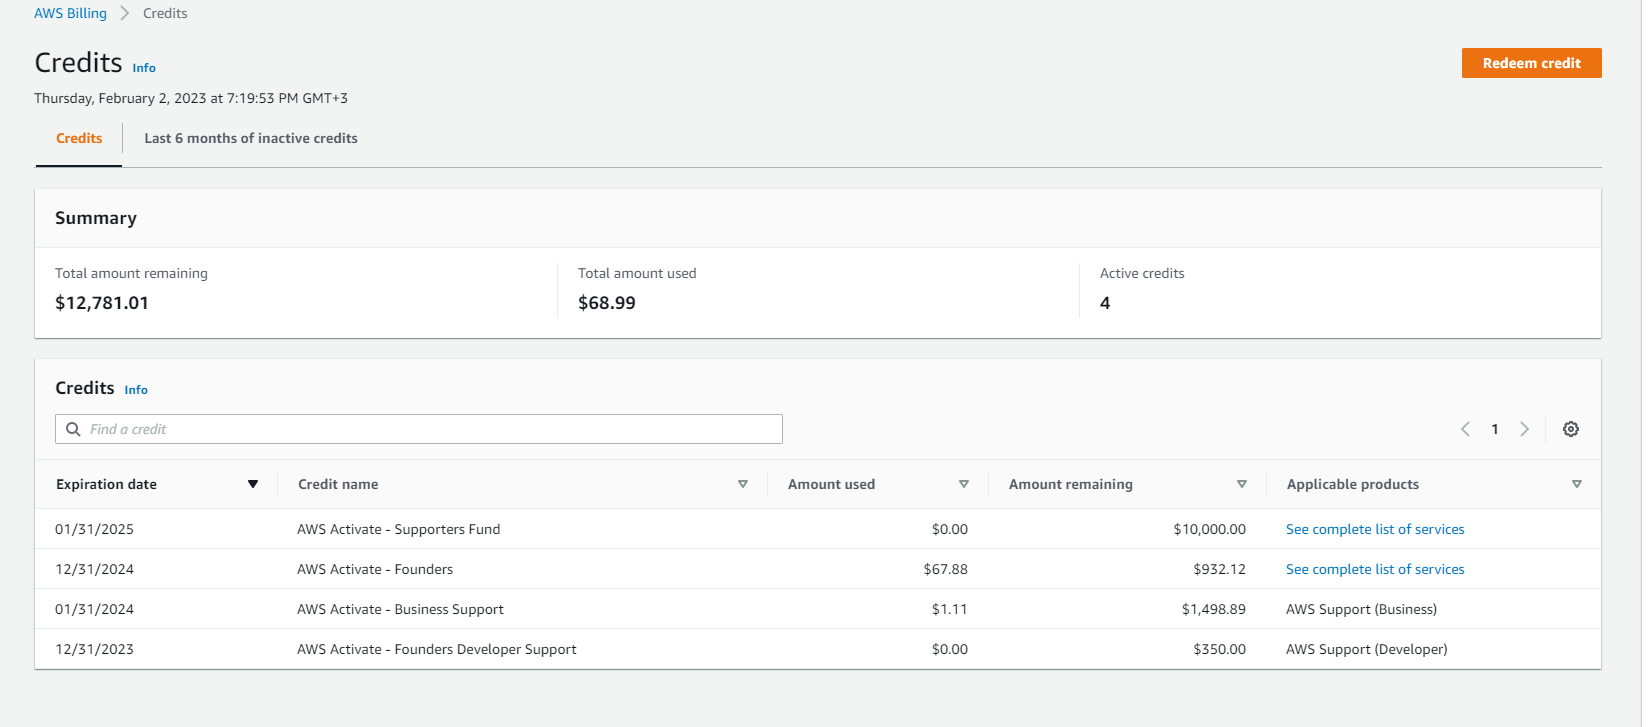Image resolution: width=1649 pixels, height=727 pixels.
Task: Go to the previous page with the left chevron
Action: click(x=1465, y=429)
